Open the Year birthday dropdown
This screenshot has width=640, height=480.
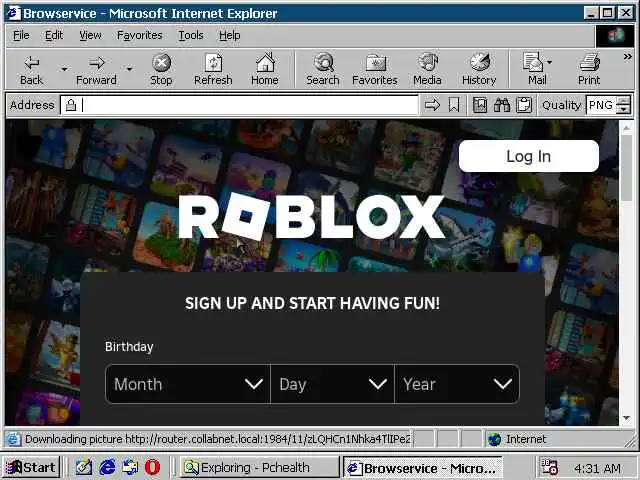pos(457,384)
